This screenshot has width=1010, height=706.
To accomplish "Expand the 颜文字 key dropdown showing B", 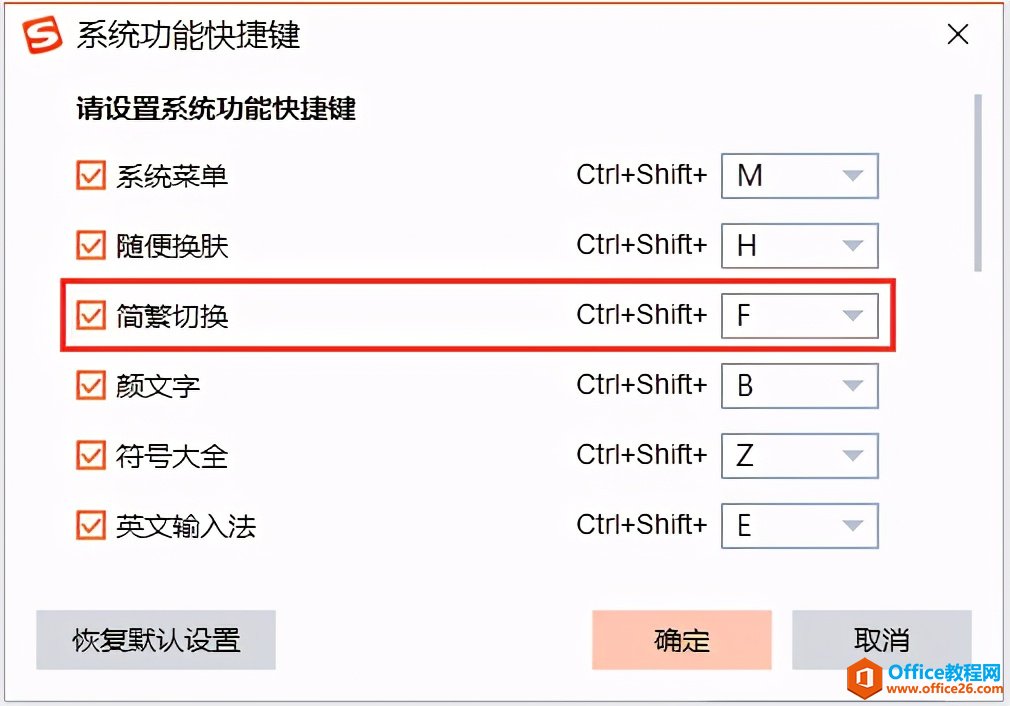I will tap(799, 386).
